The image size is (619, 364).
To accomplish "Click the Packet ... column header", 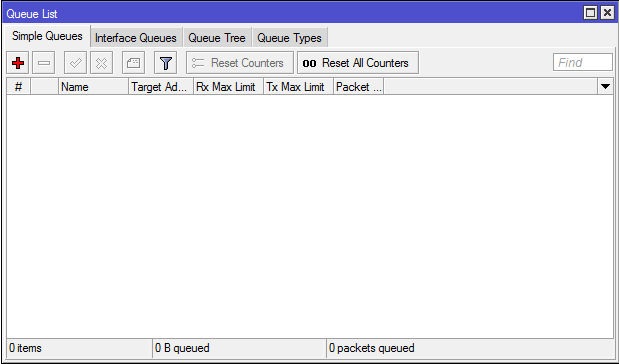I will (x=358, y=86).
